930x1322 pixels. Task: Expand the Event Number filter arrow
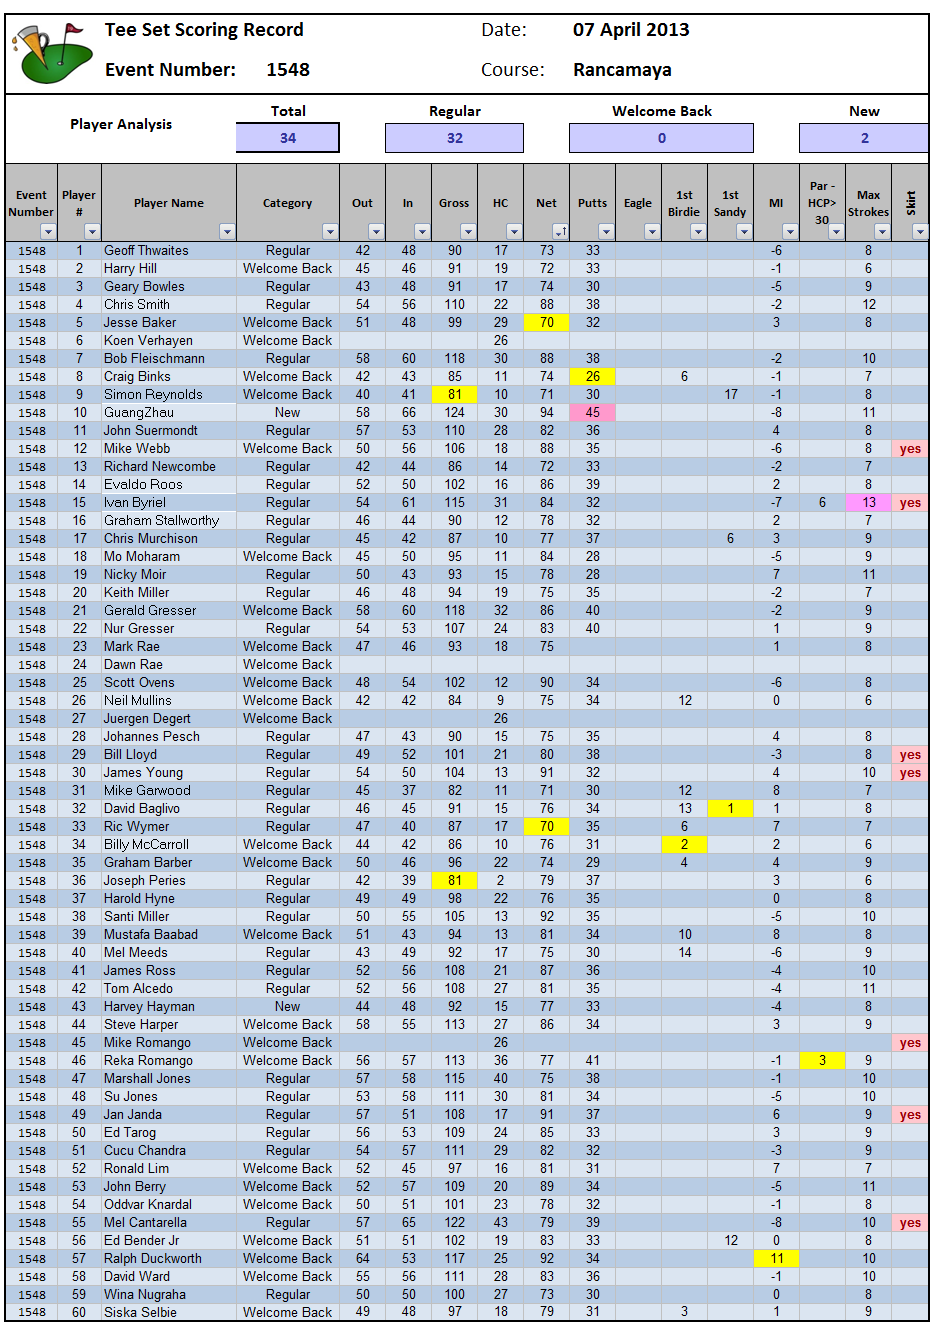pyautogui.click(x=47, y=232)
